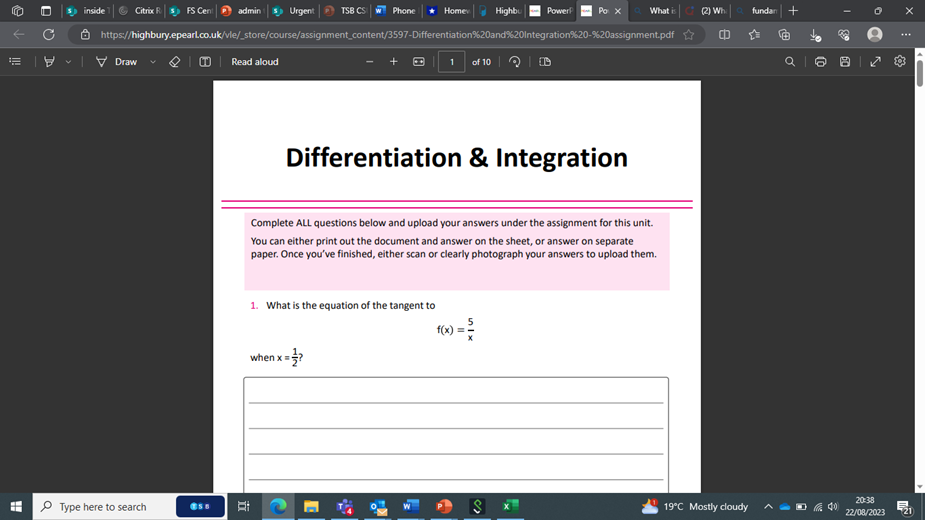The height and width of the screenshot is (520, 925).
Task: Open Task View on the taskbar
Action: point(243,506)
